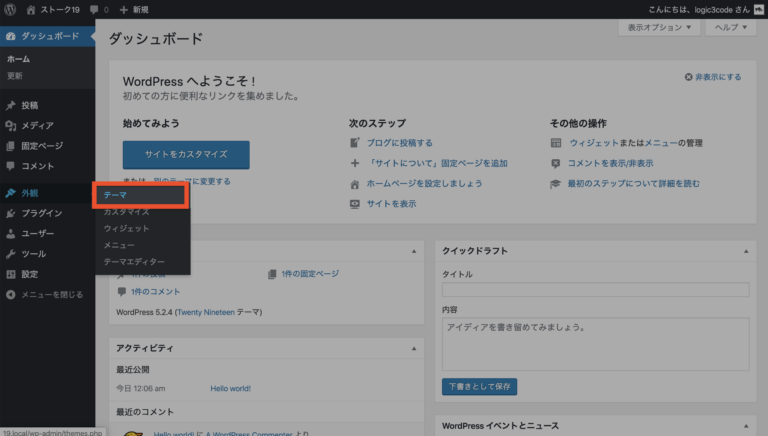Open the Hello world! post link
Image resolution: width=768 pixels, height=436 pixels.
pos(231,388)
